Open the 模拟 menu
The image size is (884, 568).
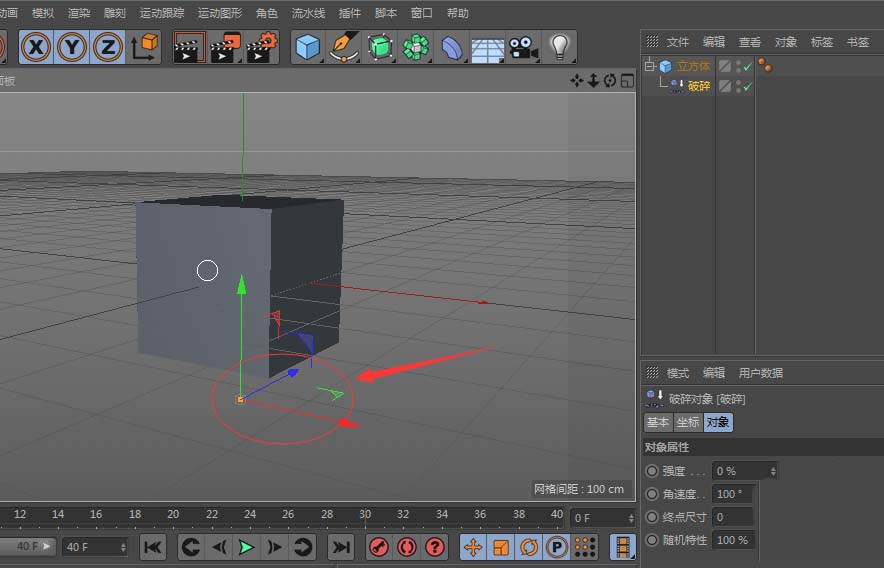(43, 12)
